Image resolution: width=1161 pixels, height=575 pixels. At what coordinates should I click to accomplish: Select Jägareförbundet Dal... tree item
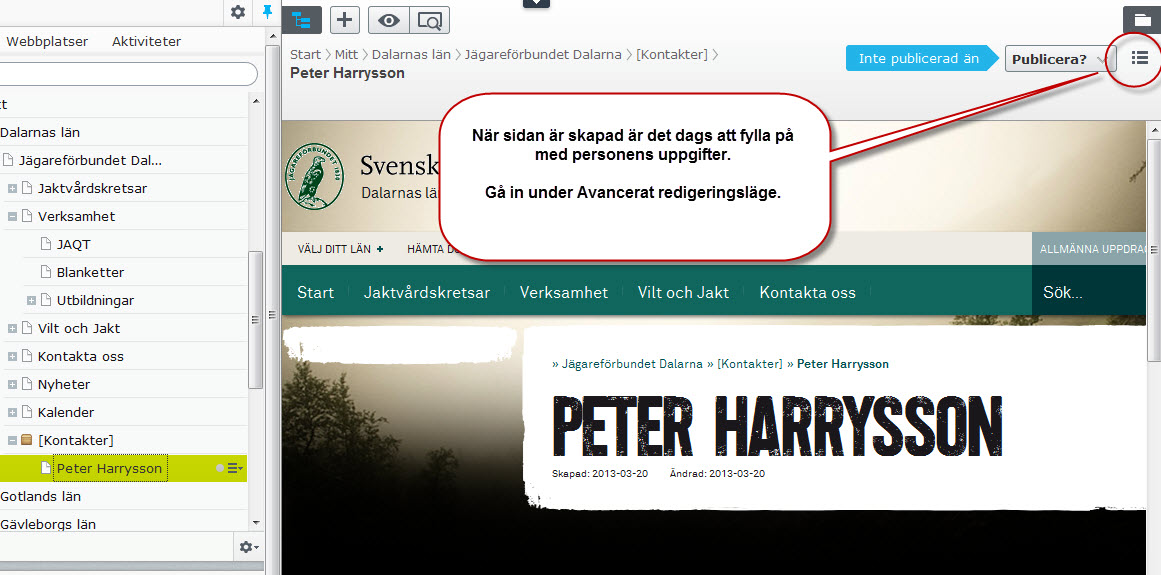[x=90, y=161]
